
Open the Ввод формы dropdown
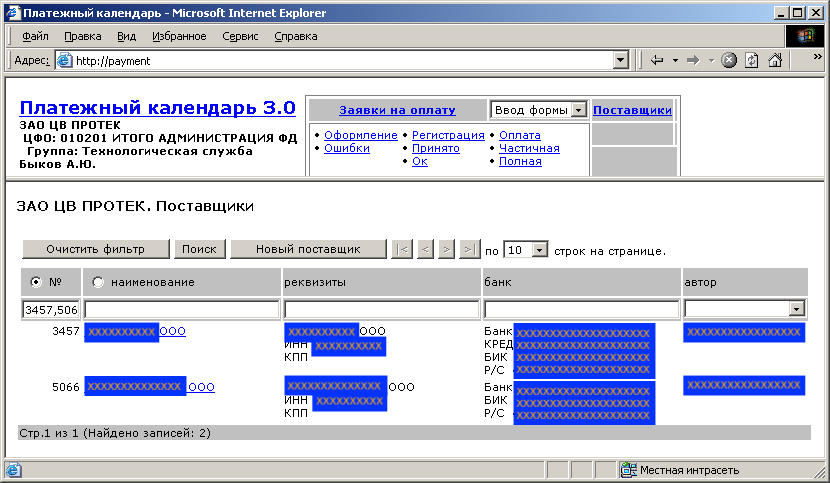[579, 110]
